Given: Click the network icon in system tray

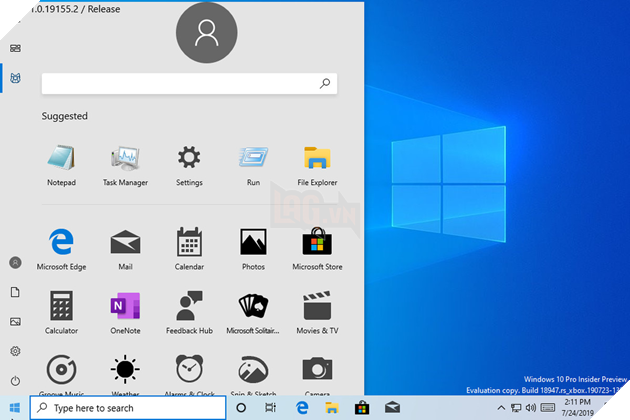Looking at the screenshot, I should 516,408.
